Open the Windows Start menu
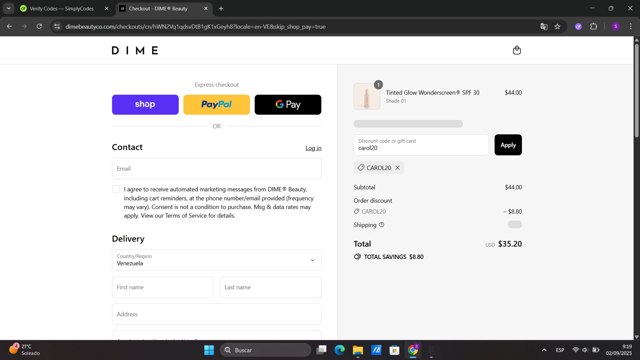 point(209,350)
